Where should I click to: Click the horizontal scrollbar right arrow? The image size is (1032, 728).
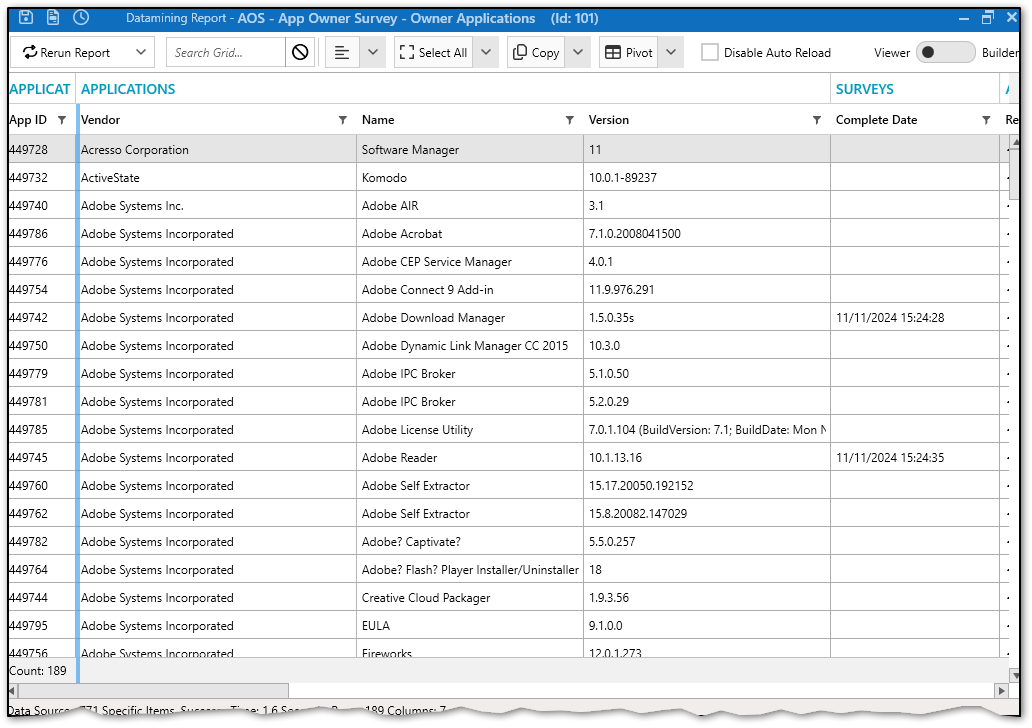coord(1002,690)
